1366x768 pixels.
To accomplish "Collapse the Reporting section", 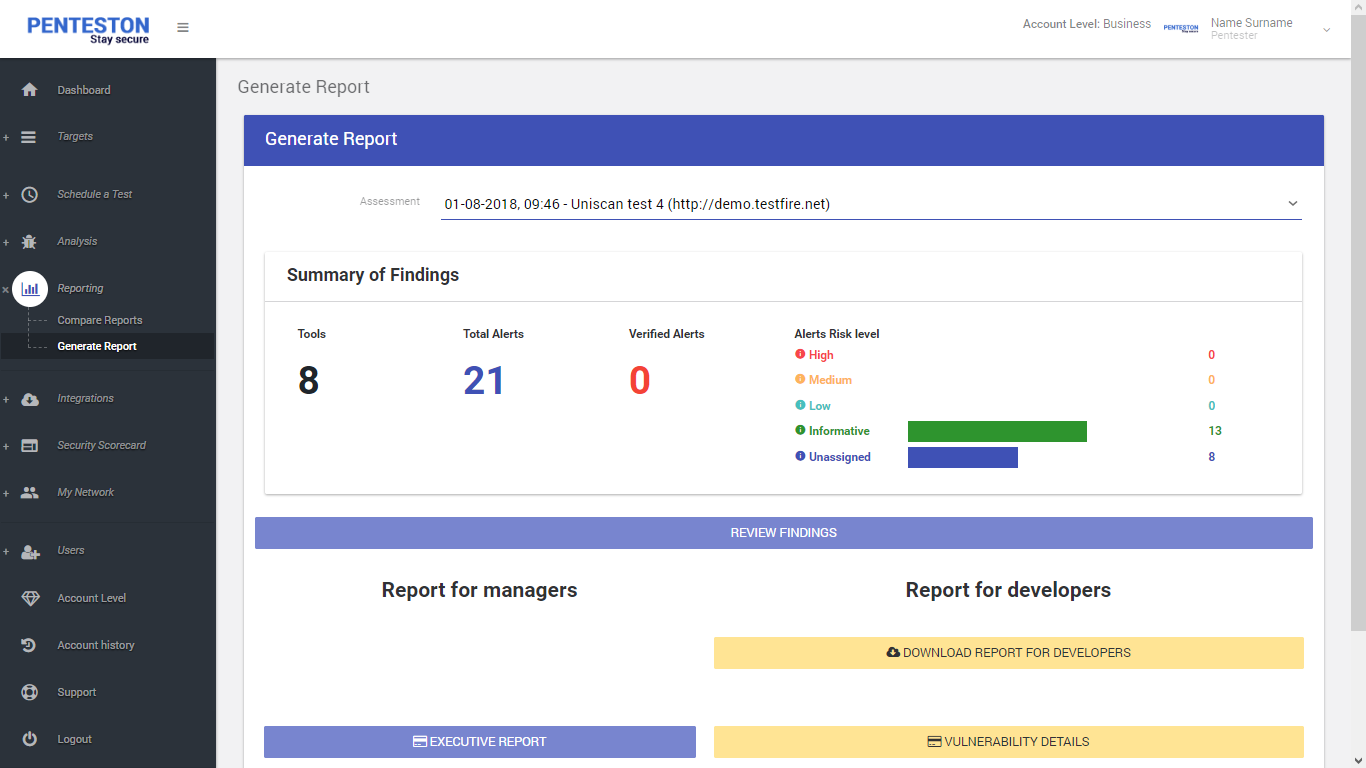I will coord(6,289).
